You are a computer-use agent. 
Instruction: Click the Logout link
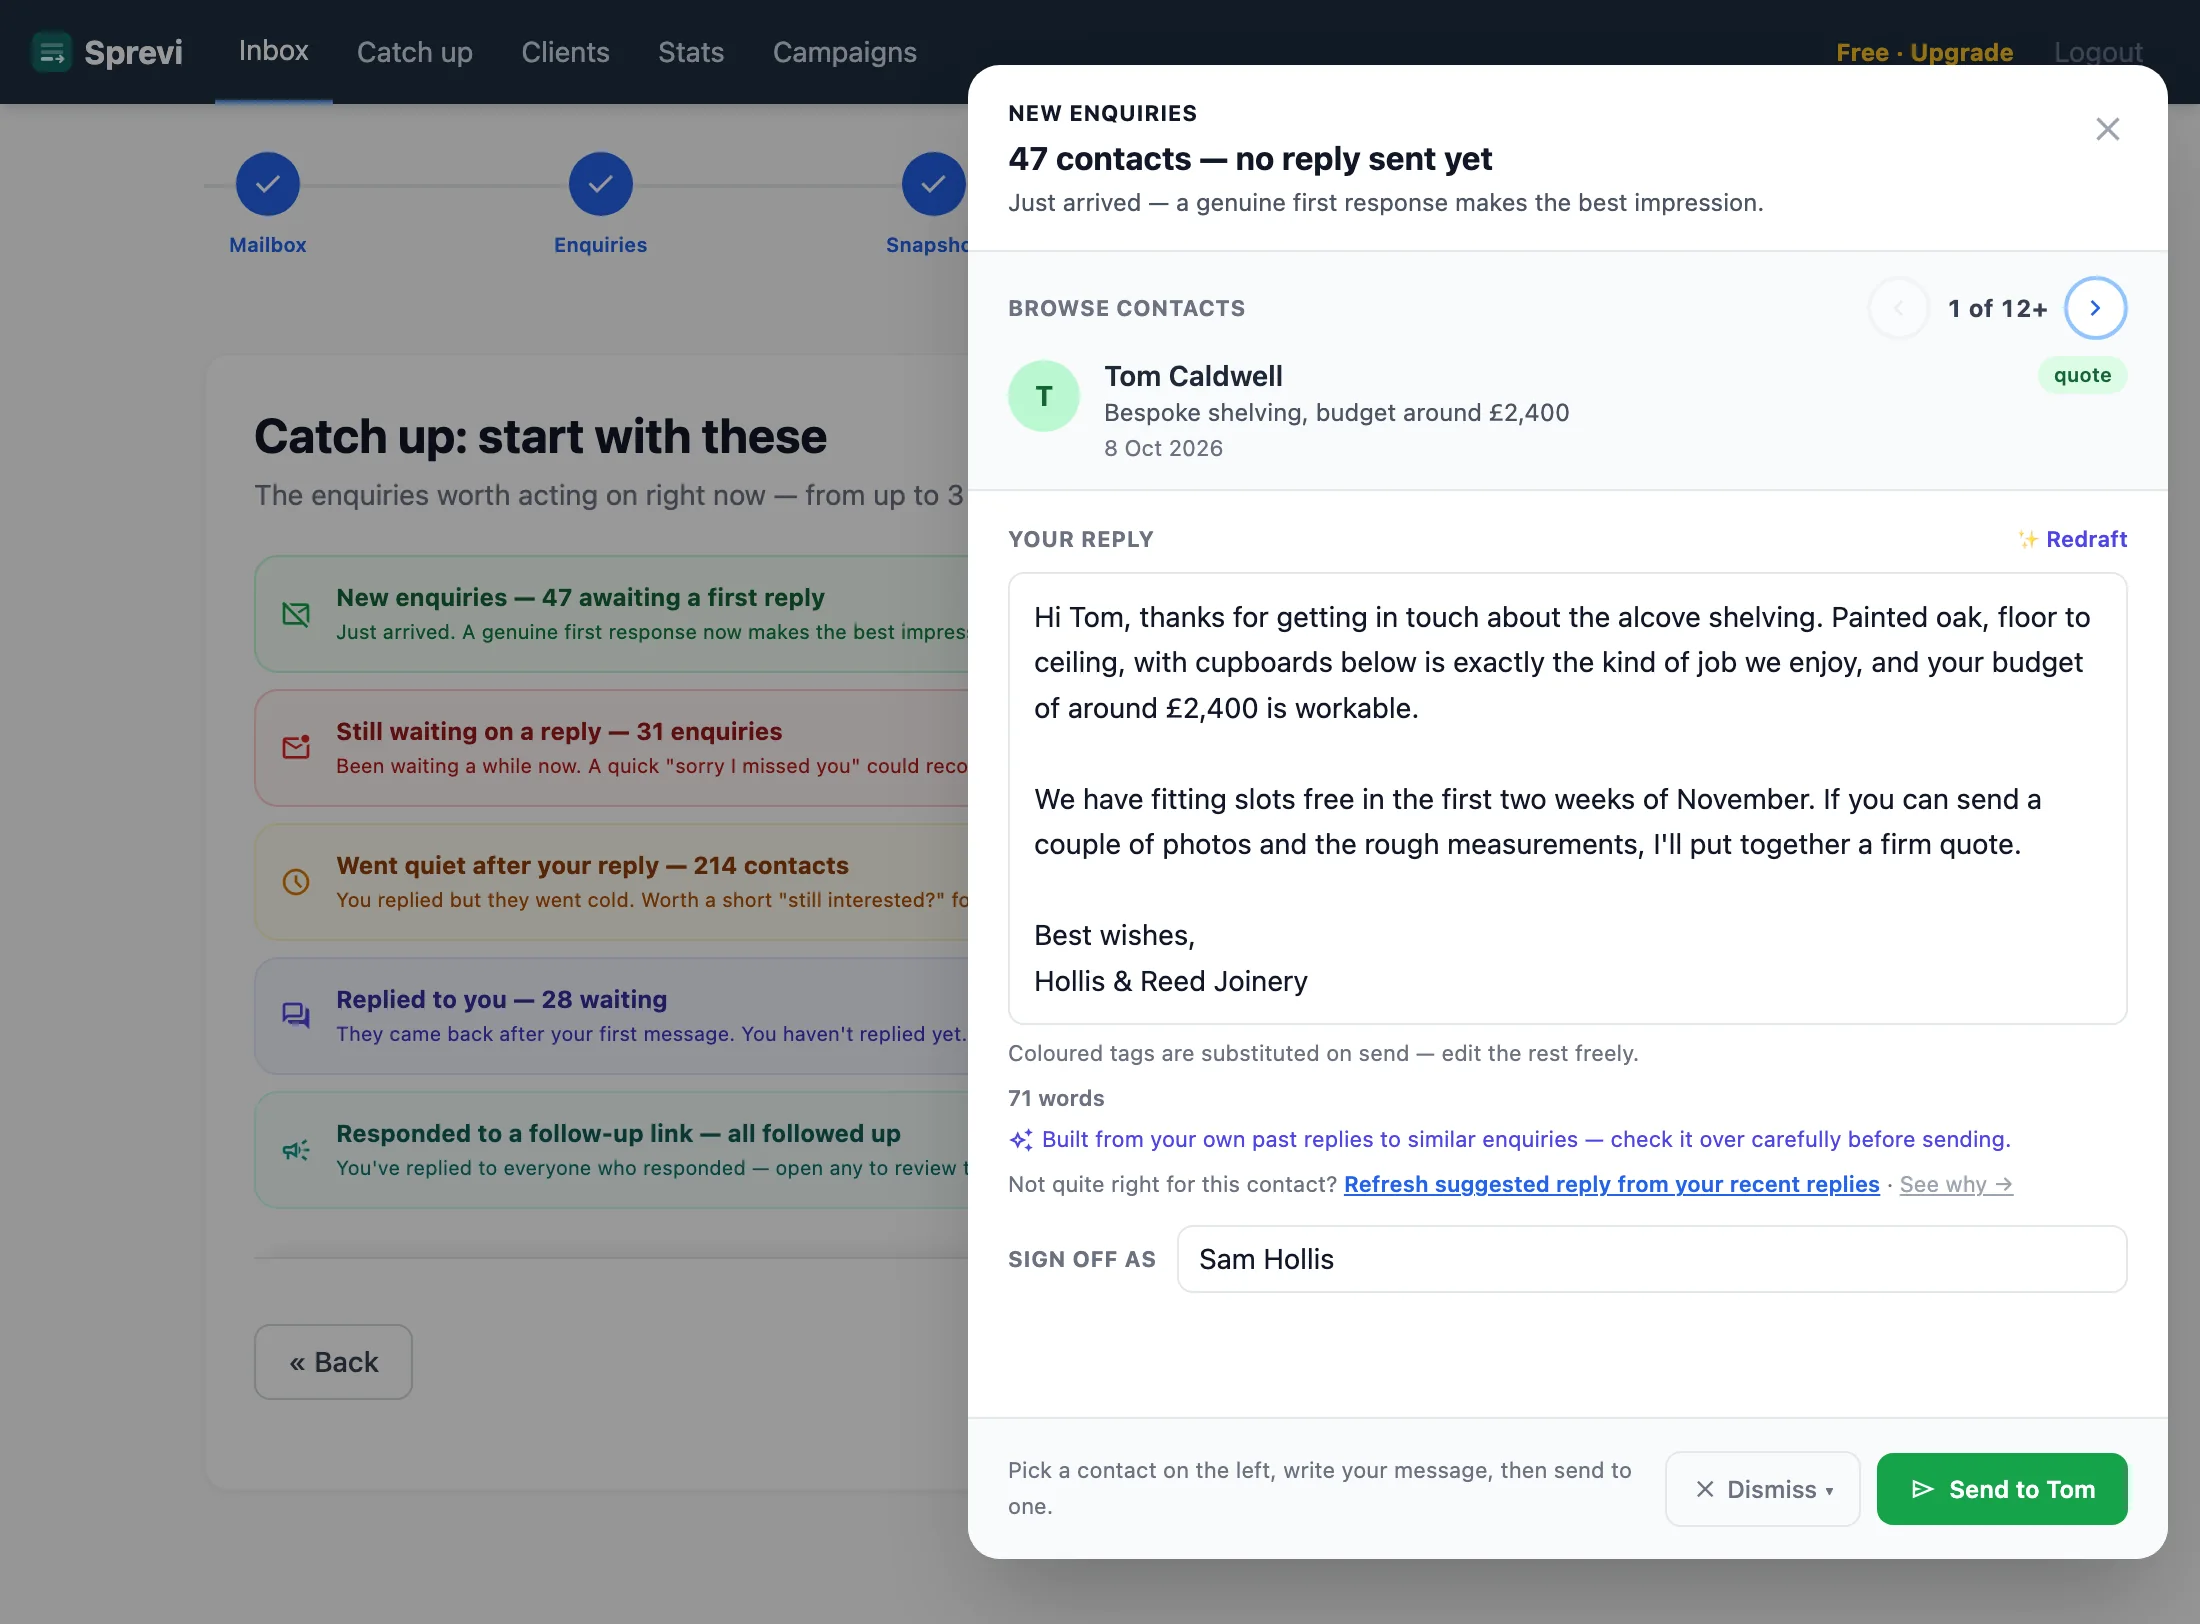(2098, 52)
